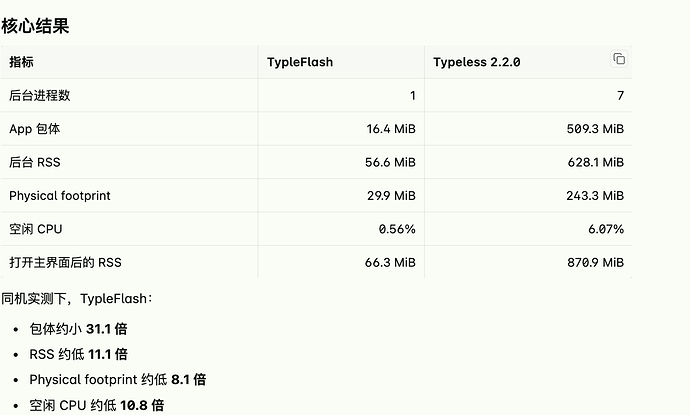Select the 核心结果 heading
The height and width of the screenshot is (415, 690).
(35, 26)
